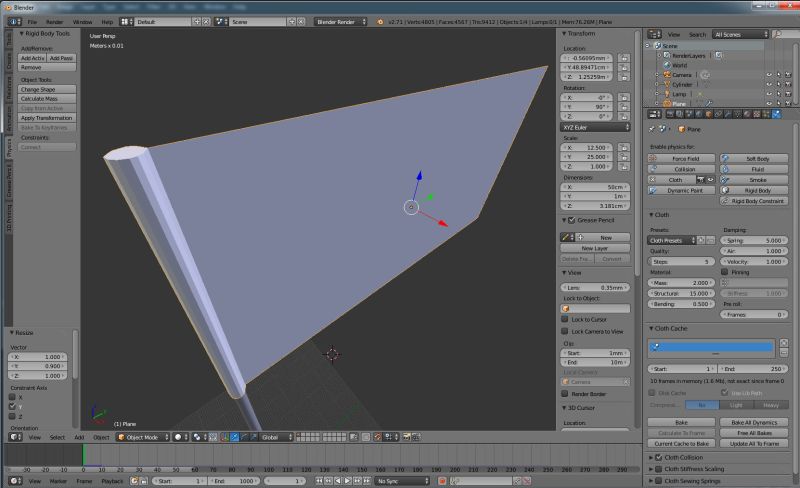The width and height of the screenshot is (800, 488).
Task: Click the Plane modifier wrench icon in outliner
Action: [x=709, y=104]
